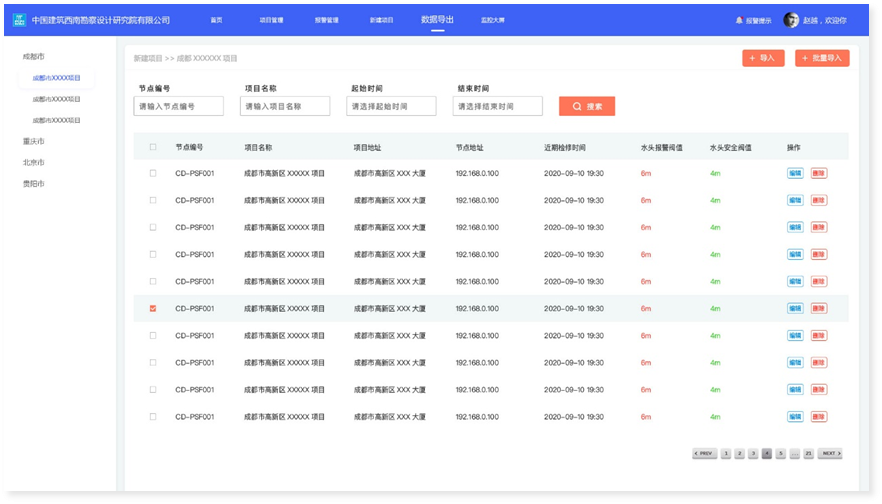Viewport: 882px width, 504px height.
Task: Expand 重庆市 in the sidebar
Action: tap(34, 141)
